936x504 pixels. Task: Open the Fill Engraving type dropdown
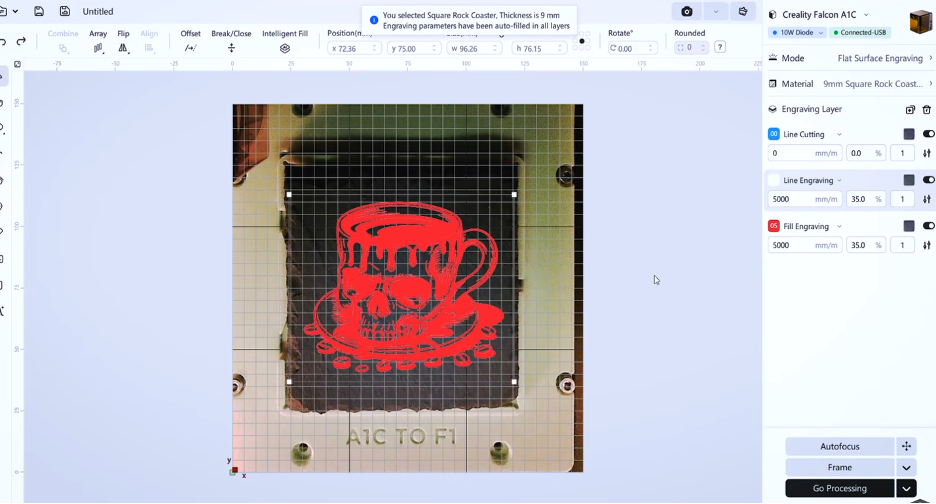pyautogui.click(x=839, y=226)
